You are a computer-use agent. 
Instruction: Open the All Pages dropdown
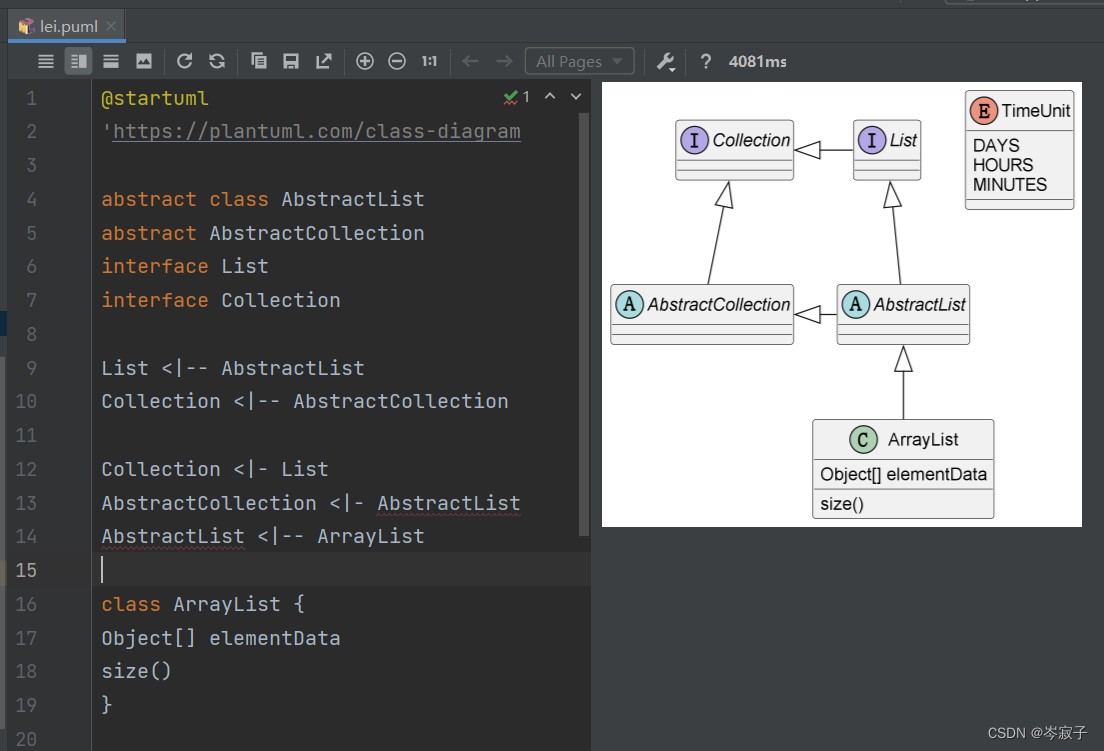580,62
